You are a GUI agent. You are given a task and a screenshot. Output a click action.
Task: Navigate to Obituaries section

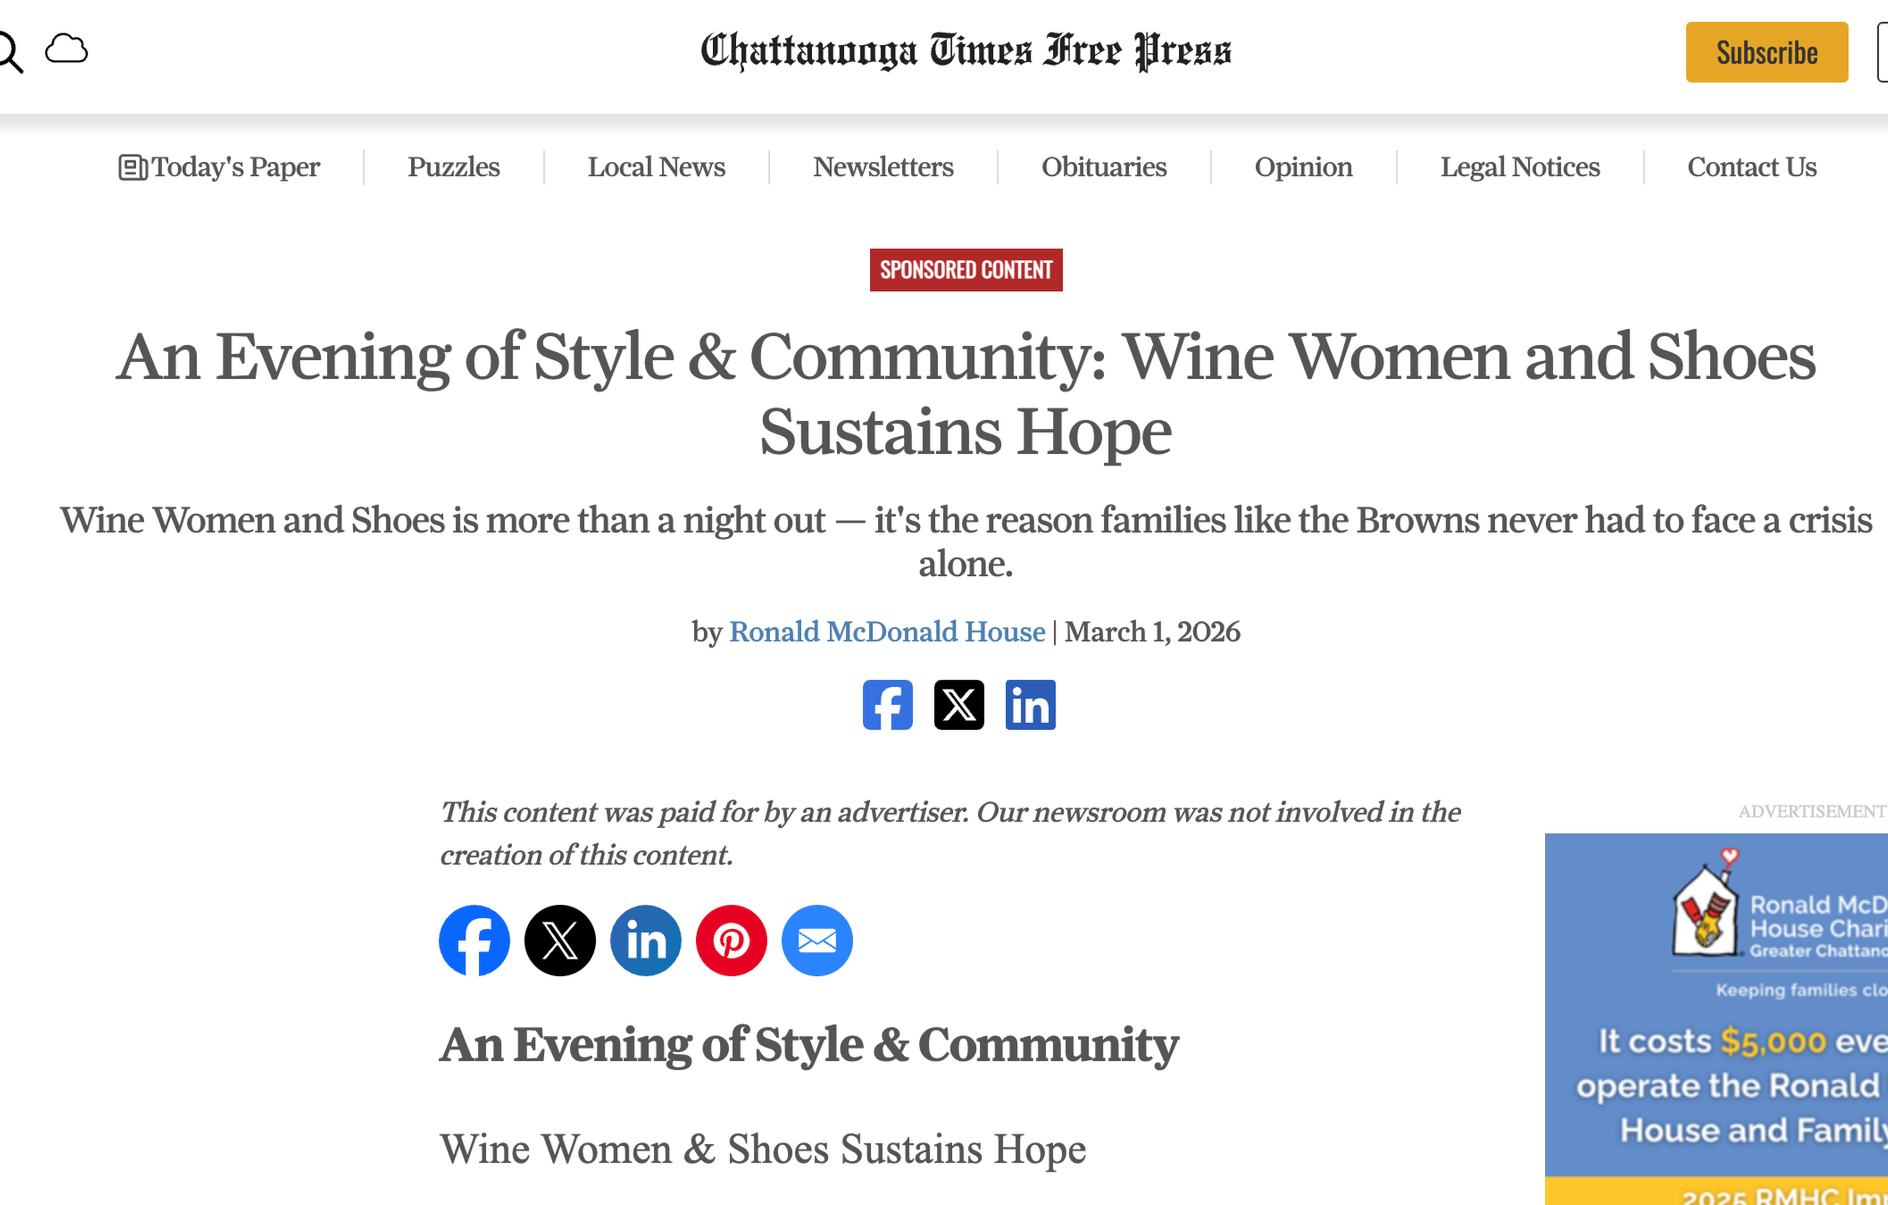1104,167
